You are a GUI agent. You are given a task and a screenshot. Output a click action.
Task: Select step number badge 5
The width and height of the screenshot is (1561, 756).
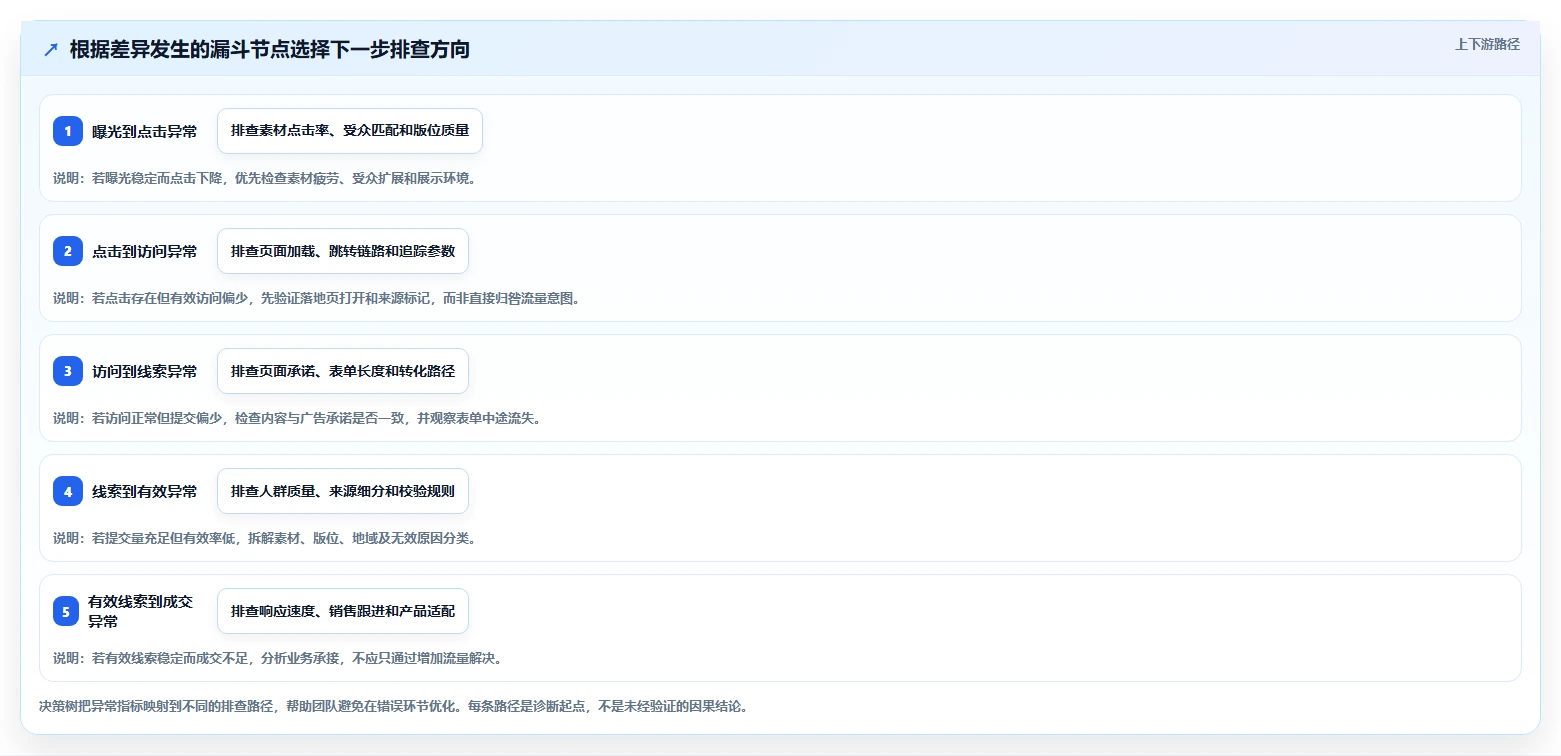(66, 611)
